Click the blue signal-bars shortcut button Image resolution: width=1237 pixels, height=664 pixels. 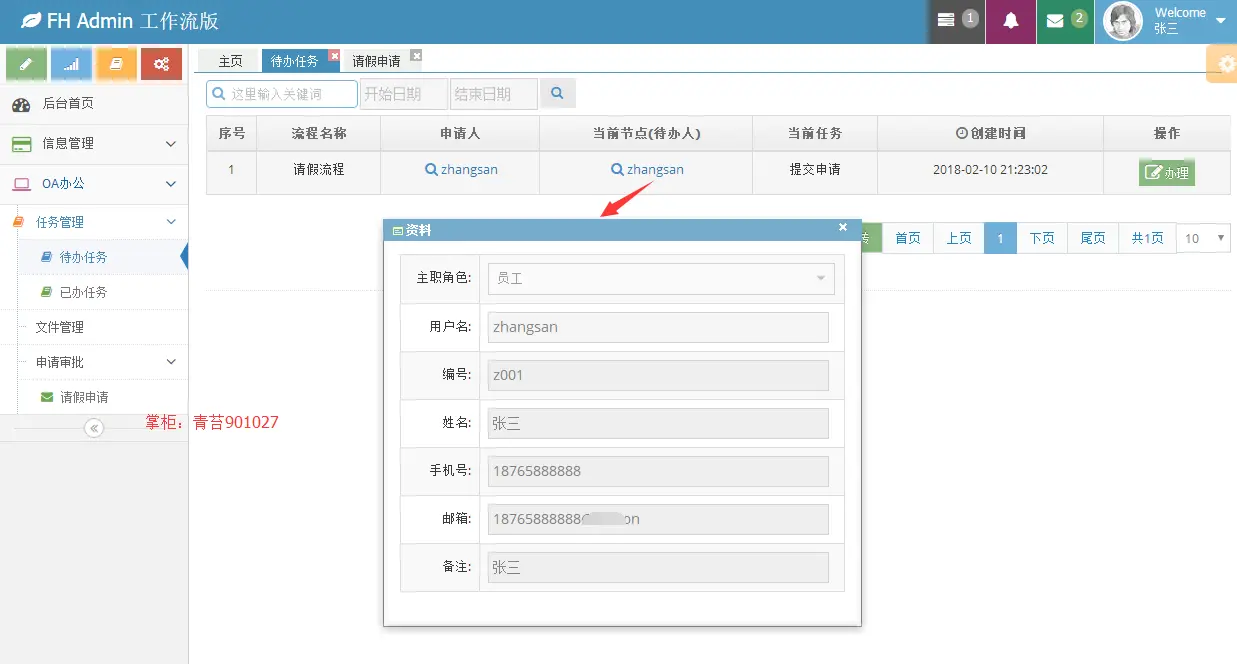[x=71, y=64]
